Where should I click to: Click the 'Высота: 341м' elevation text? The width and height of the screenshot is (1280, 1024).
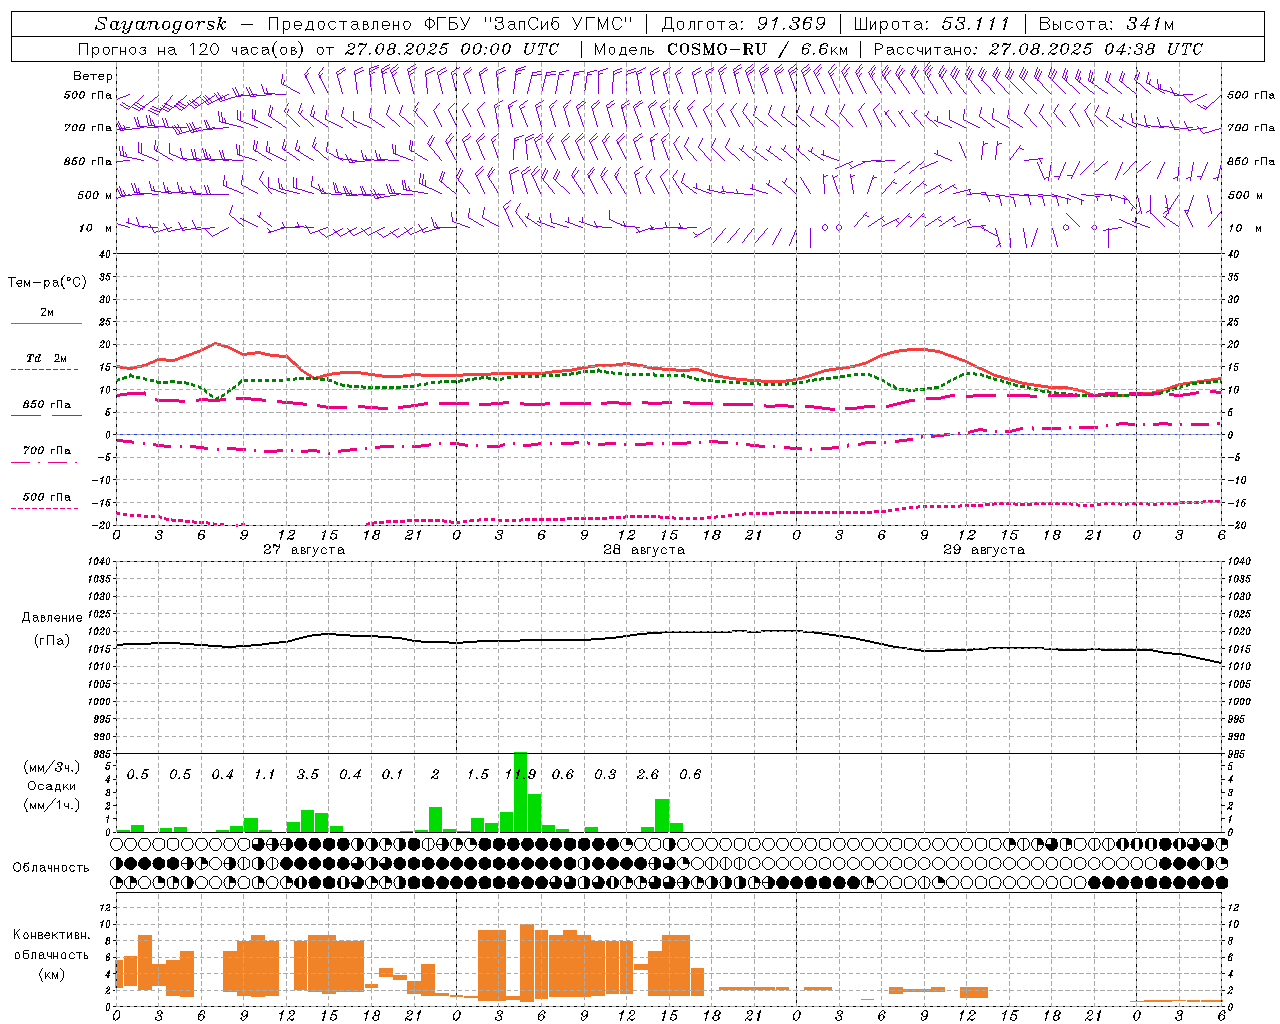point(1106,24)
